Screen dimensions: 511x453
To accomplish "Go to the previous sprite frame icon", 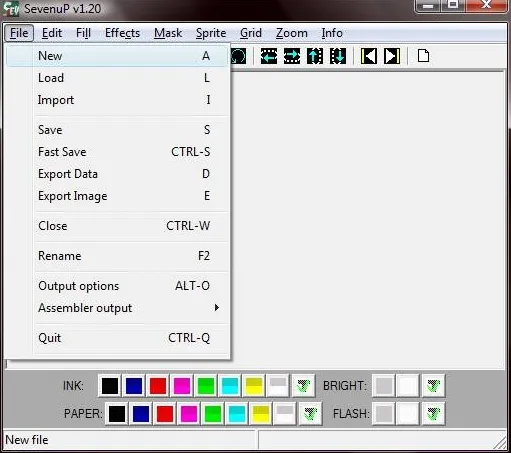I will click(x=369, y=56).
